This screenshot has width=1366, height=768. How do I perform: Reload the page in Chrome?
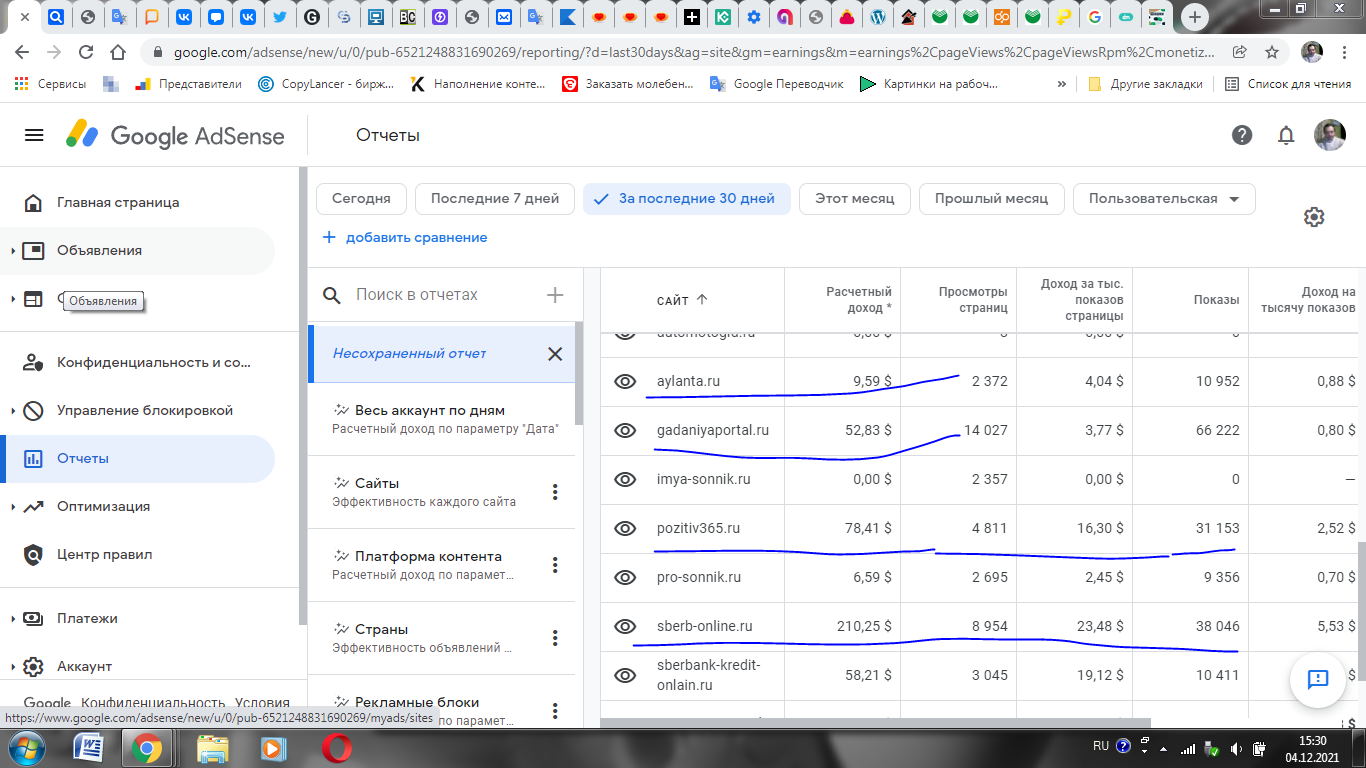pos(86,52)
